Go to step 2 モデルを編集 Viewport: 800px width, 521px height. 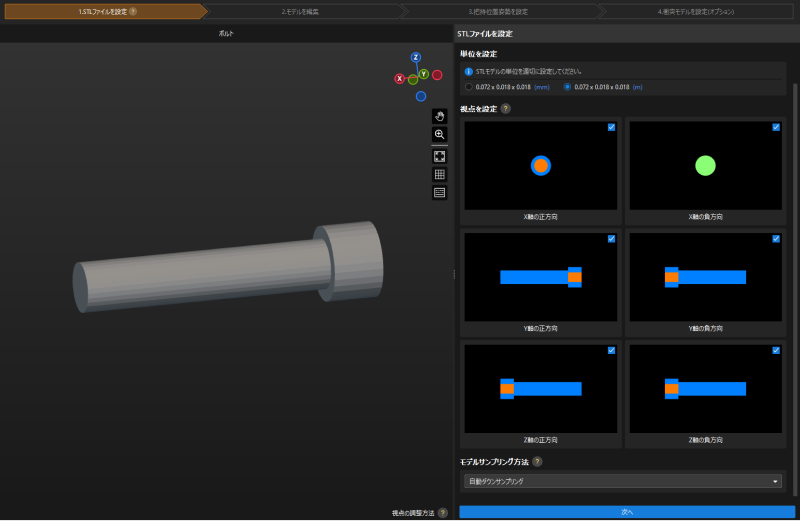pyautogui.click(x=300, y=11)
